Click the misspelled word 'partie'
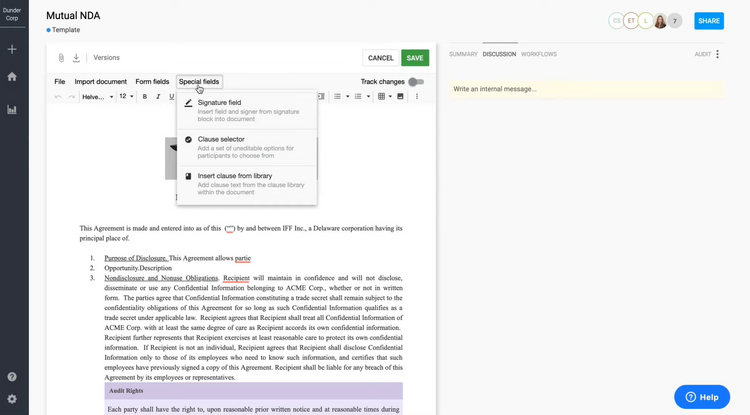 pyautogui.click(x=243, y=258)
